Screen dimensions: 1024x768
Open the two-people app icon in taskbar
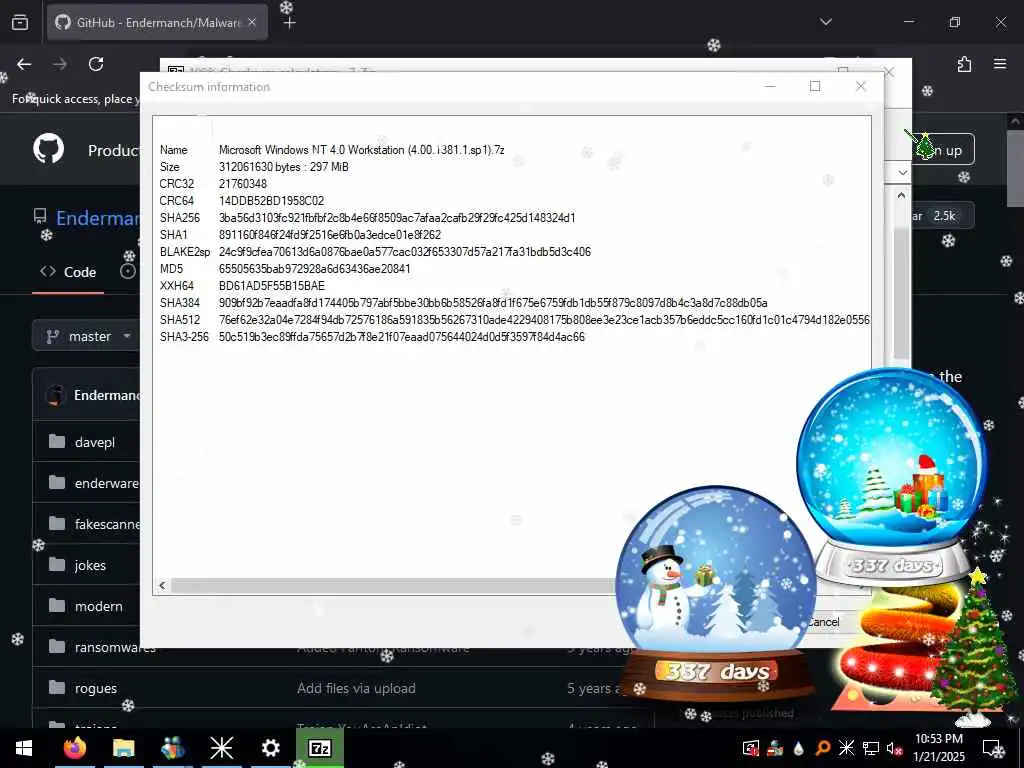[172, 748]
